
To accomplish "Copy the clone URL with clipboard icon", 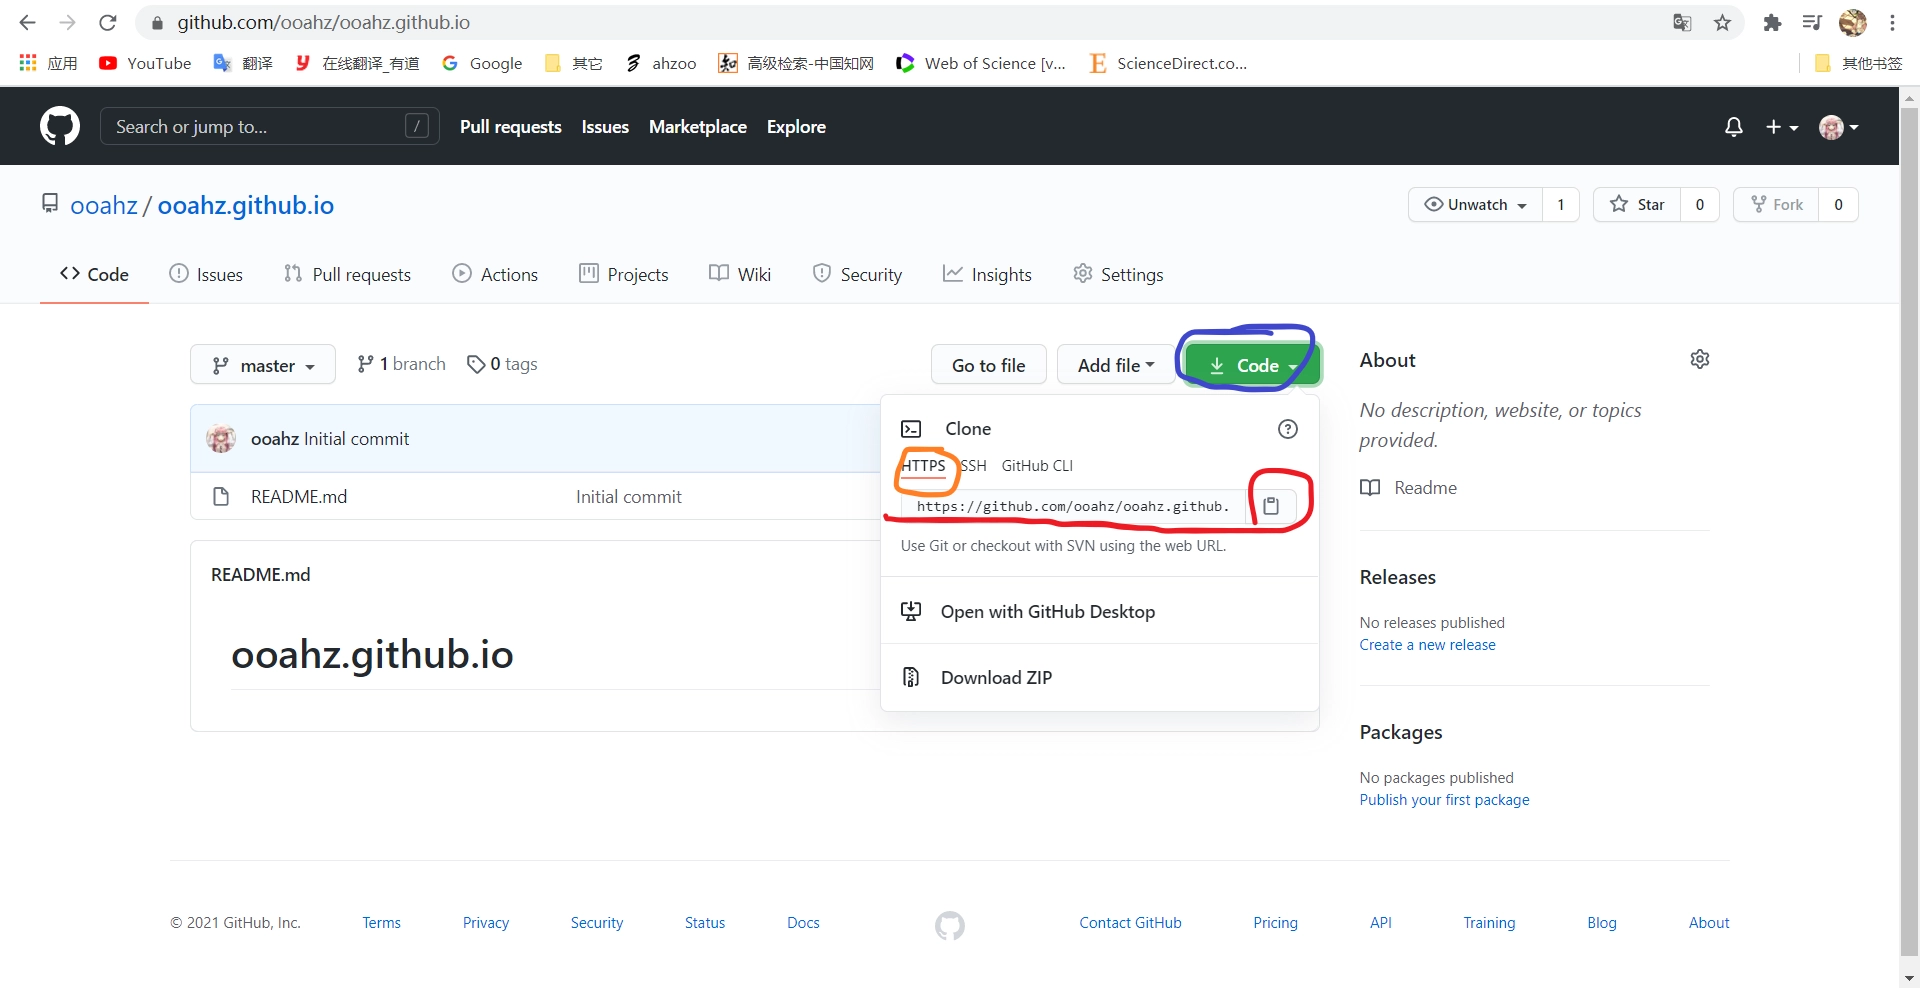I will [1271, 506].
